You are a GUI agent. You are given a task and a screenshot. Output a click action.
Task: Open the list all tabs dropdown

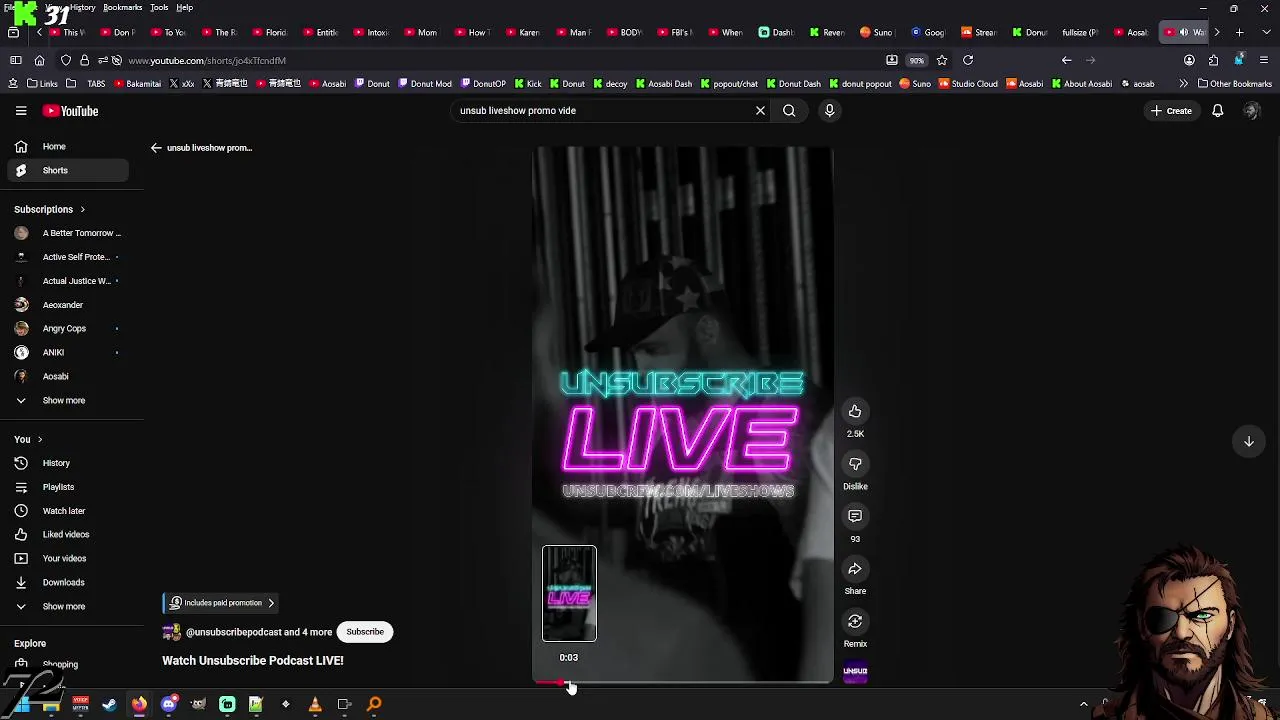click(x=1264, y=32)
